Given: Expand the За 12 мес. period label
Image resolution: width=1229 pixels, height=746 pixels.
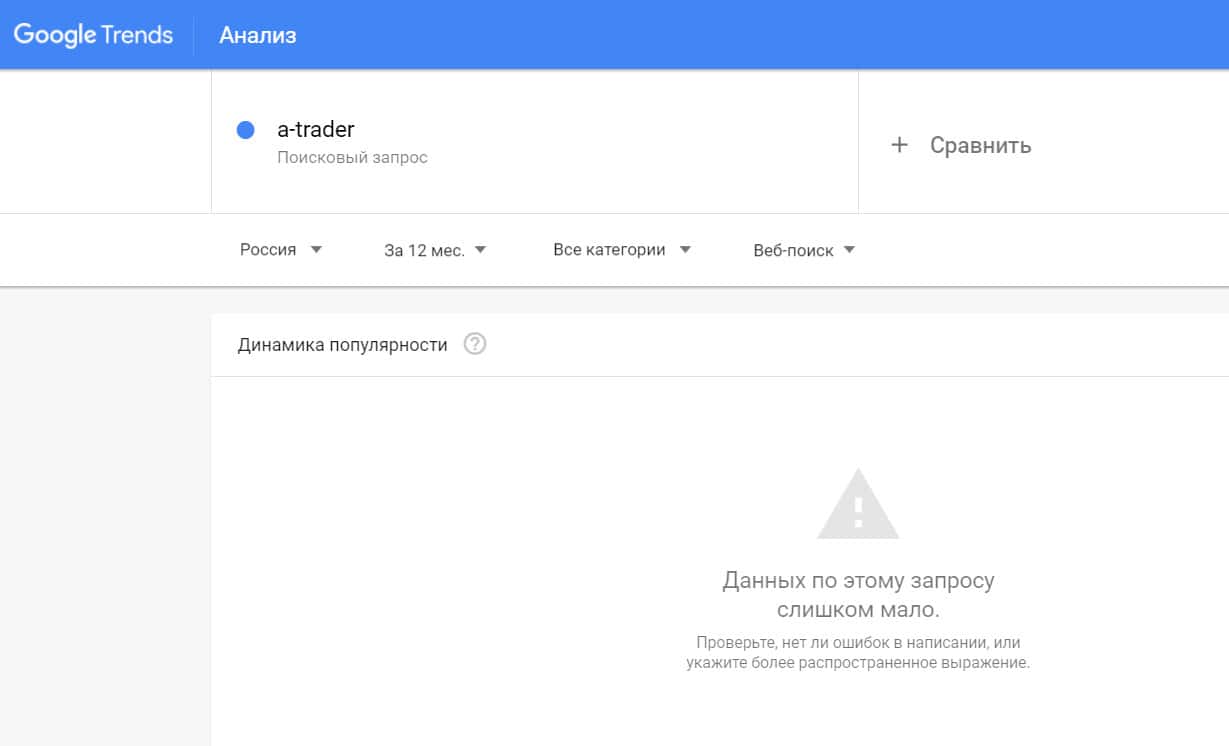Looking at the screenshot, I should click(x=424, y=250).
